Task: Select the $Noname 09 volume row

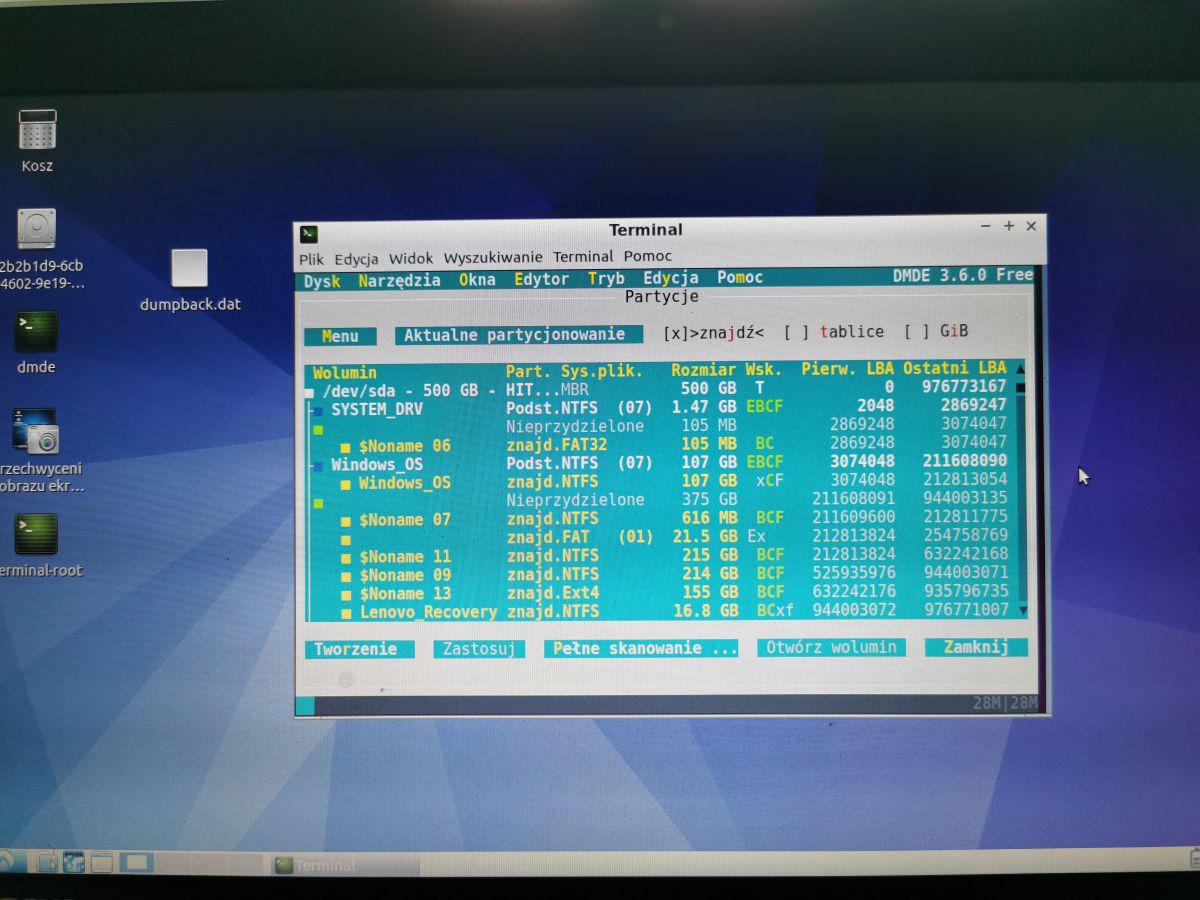Action: click(x=660, y=574)
